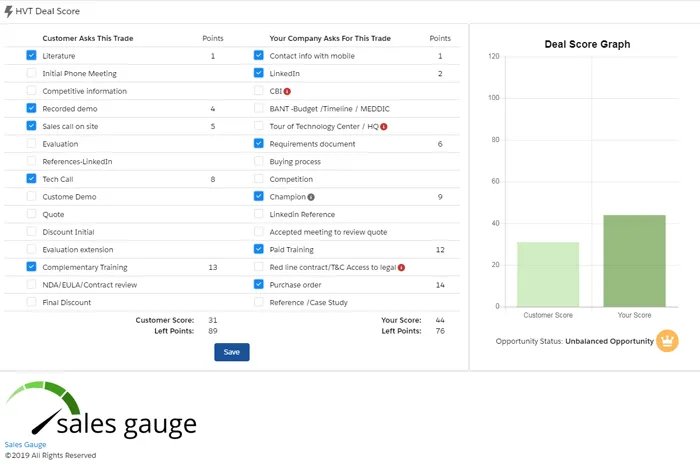Image resolution: width=700 pixels, height=467 pixels.
Task: Check the BANT -Budget /Timeline / MEDDIC checkbox
Action: click(258, 108)
